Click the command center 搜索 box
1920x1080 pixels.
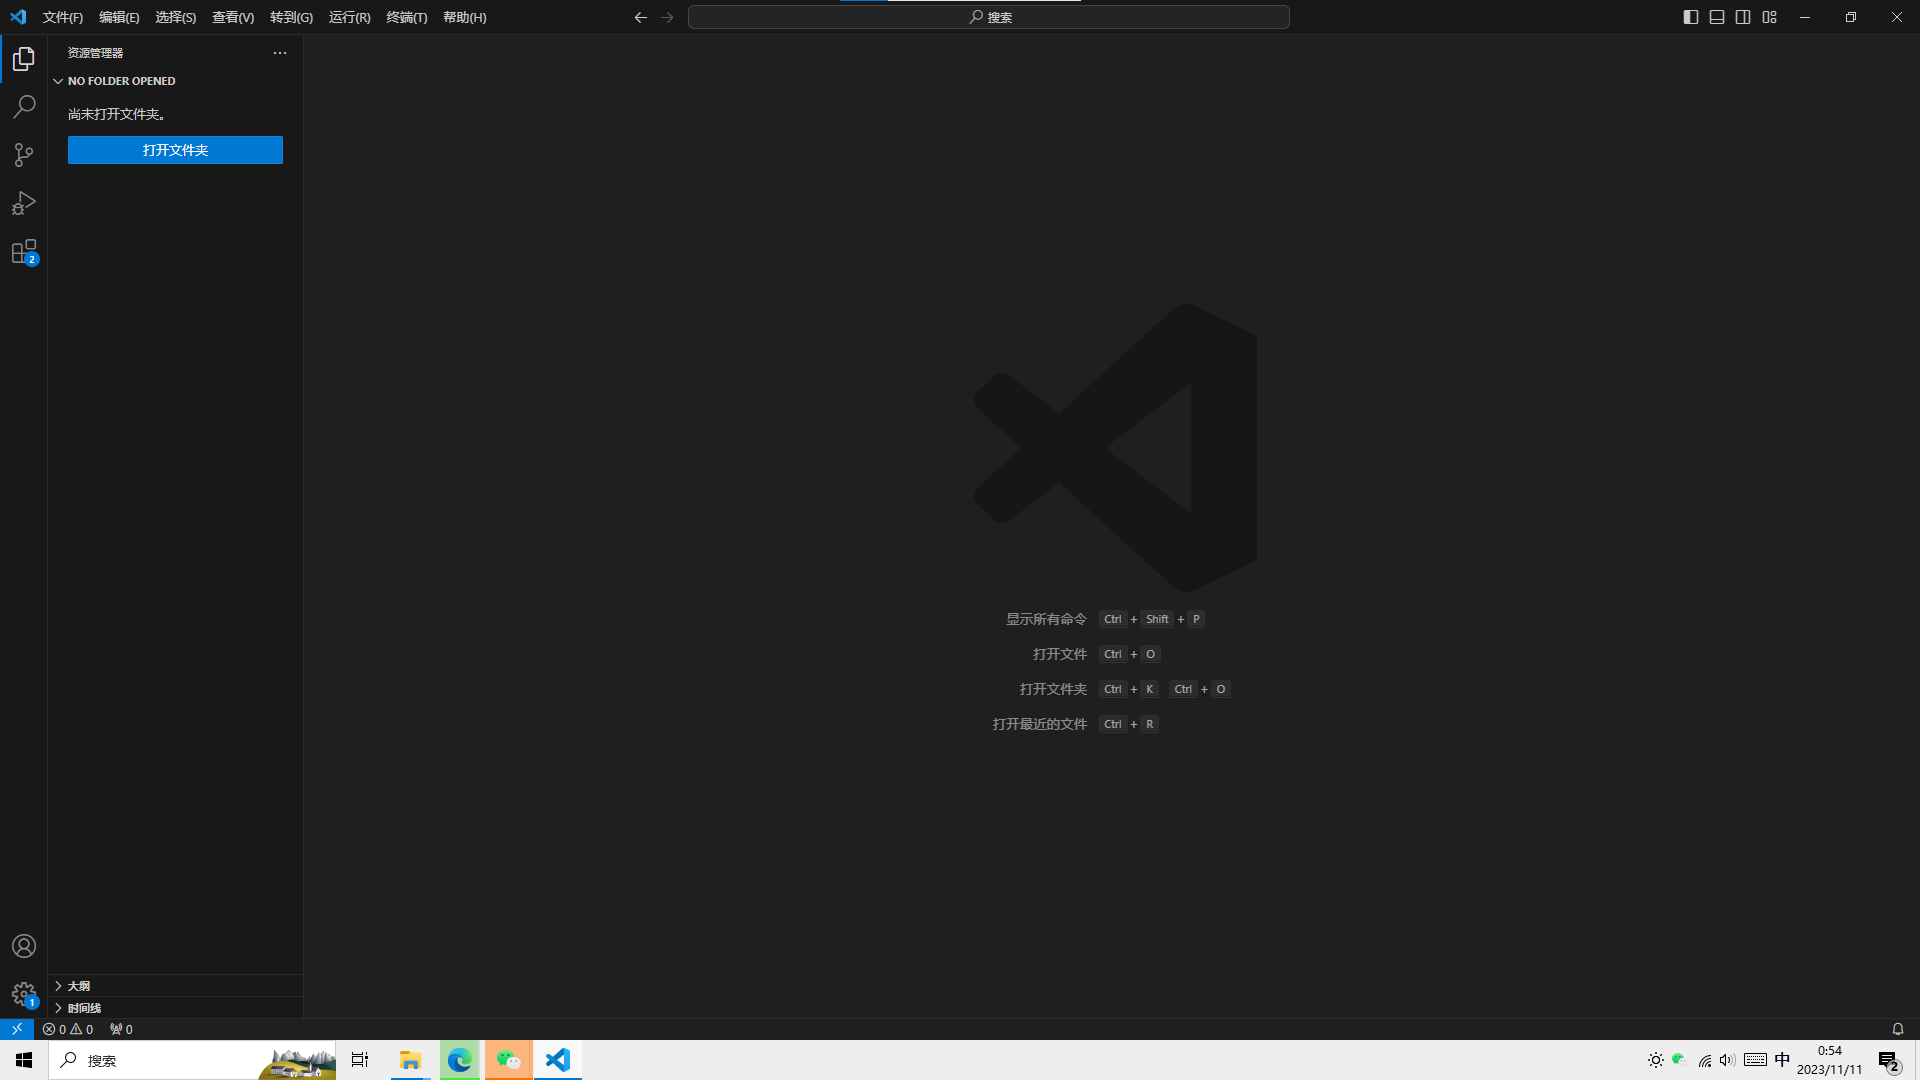988,17
